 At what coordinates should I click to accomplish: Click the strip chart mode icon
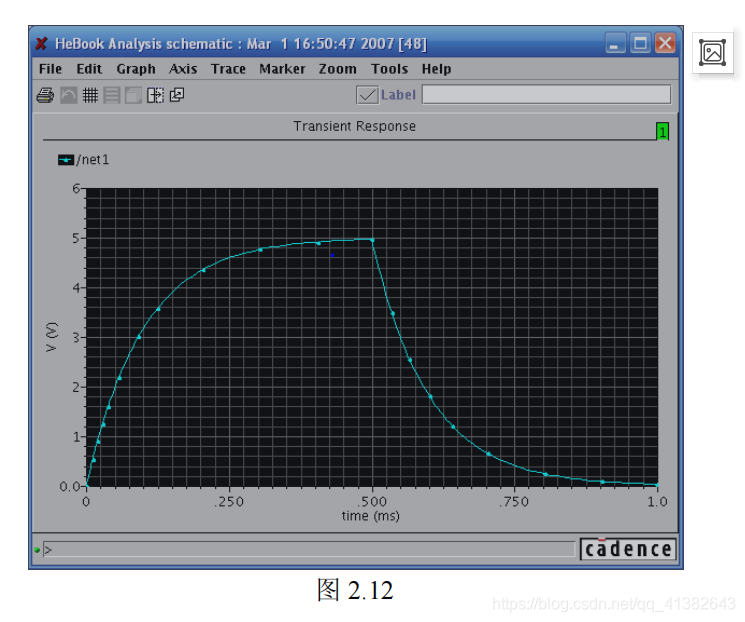click(x=112, y=96)
